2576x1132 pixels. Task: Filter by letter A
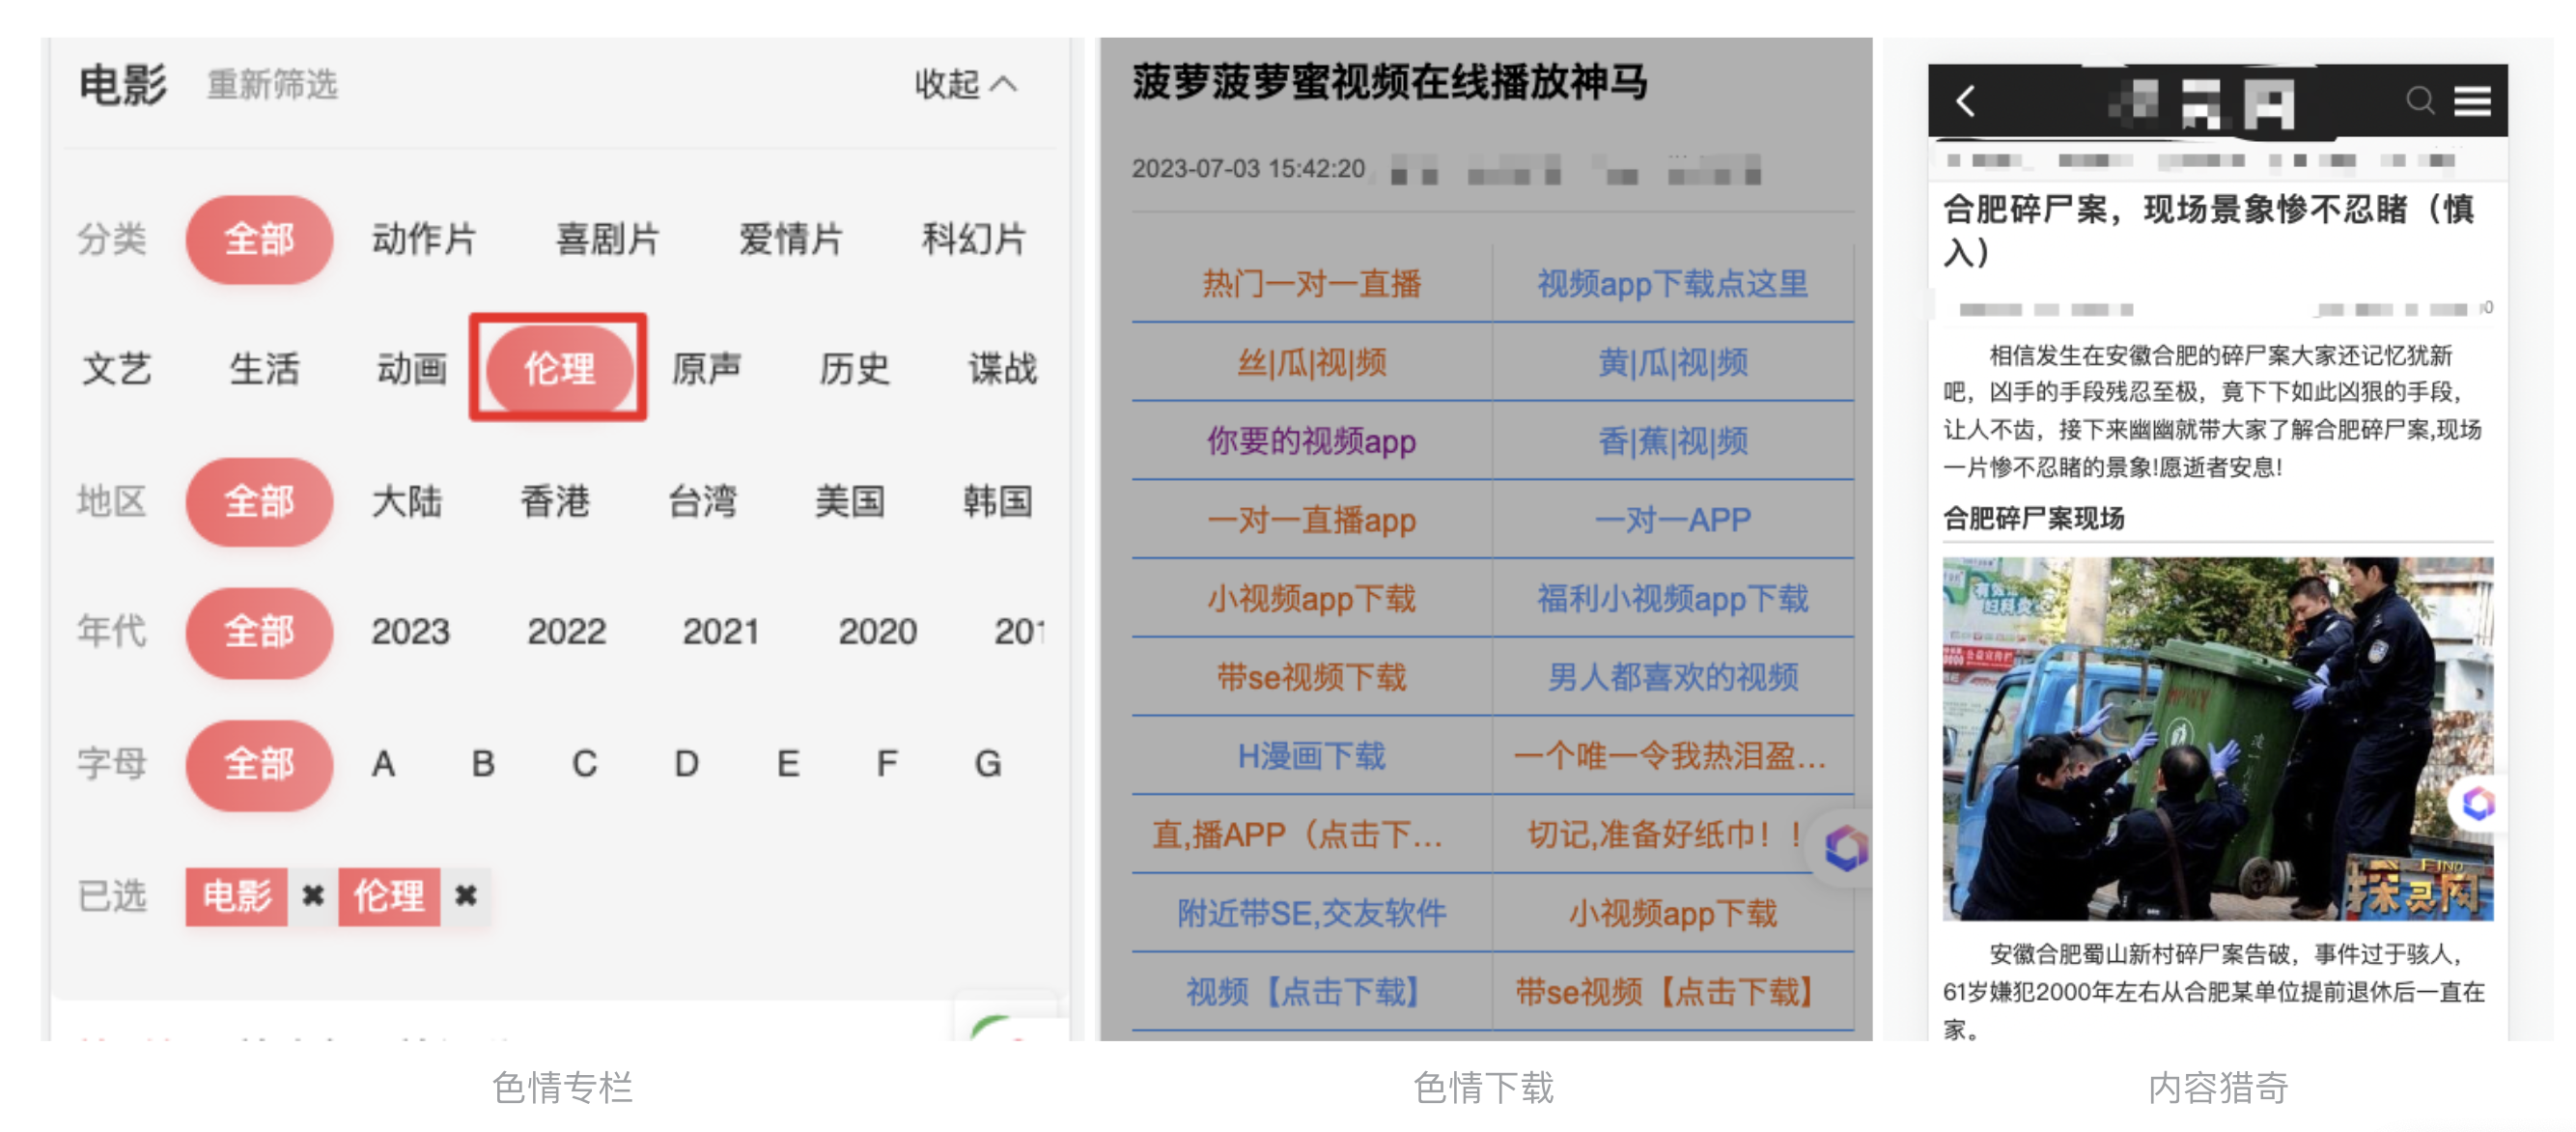point(383,764)
